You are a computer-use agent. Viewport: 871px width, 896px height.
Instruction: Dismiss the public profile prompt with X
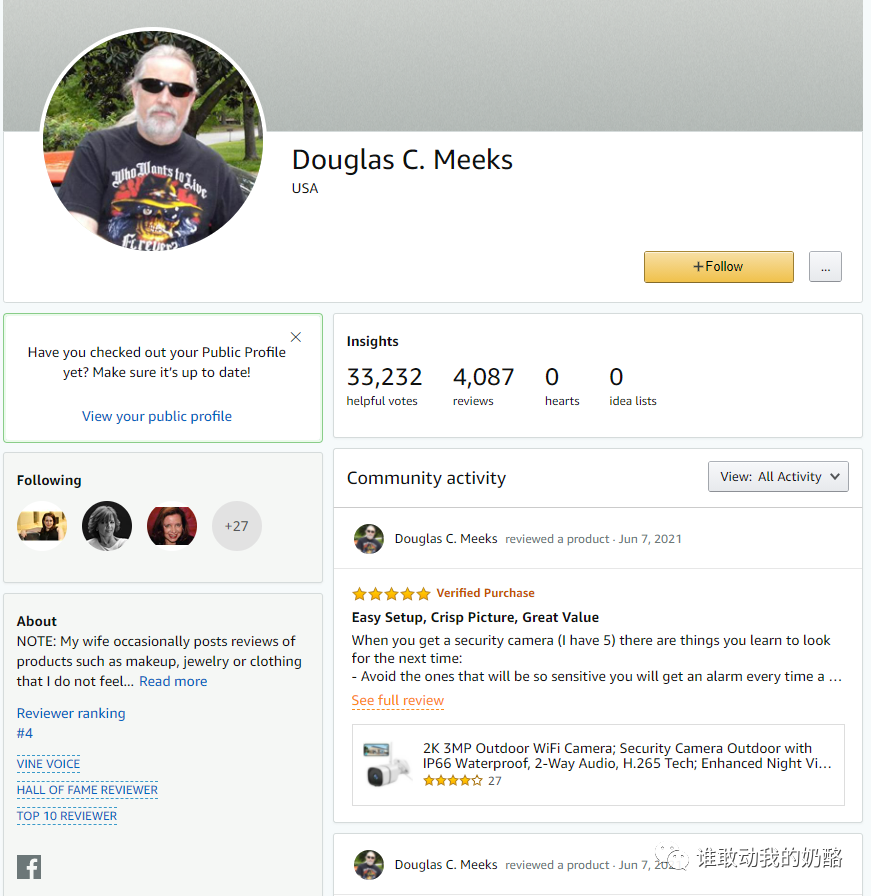(x=295, y=337)
